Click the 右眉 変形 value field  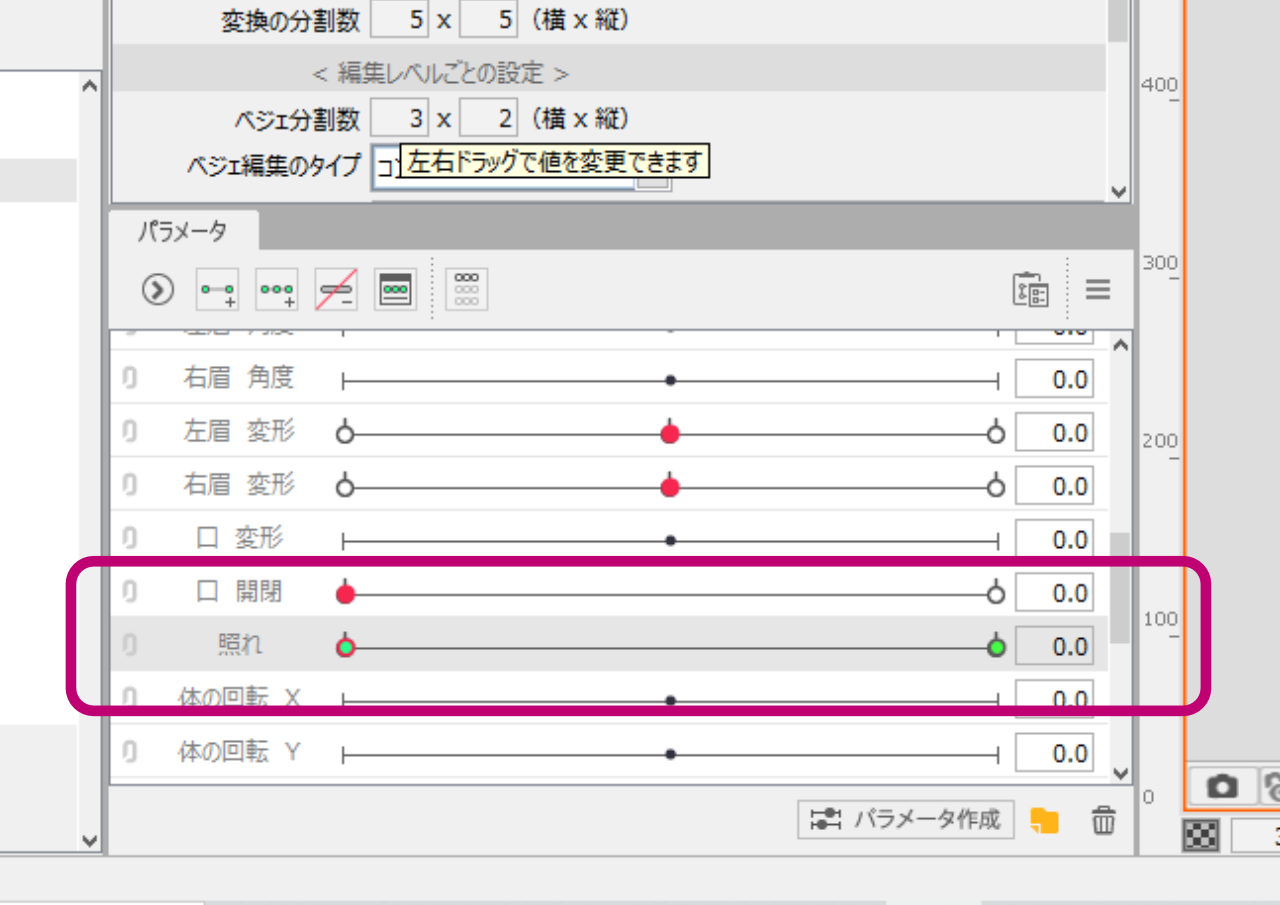pyautogui.click(x=1054, y=486)
